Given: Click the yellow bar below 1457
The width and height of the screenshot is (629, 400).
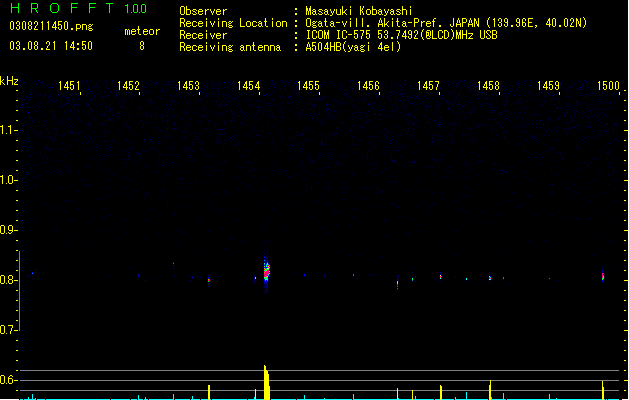Looking at the screenshot, I should pyautogui.click(x=440, y=392).
